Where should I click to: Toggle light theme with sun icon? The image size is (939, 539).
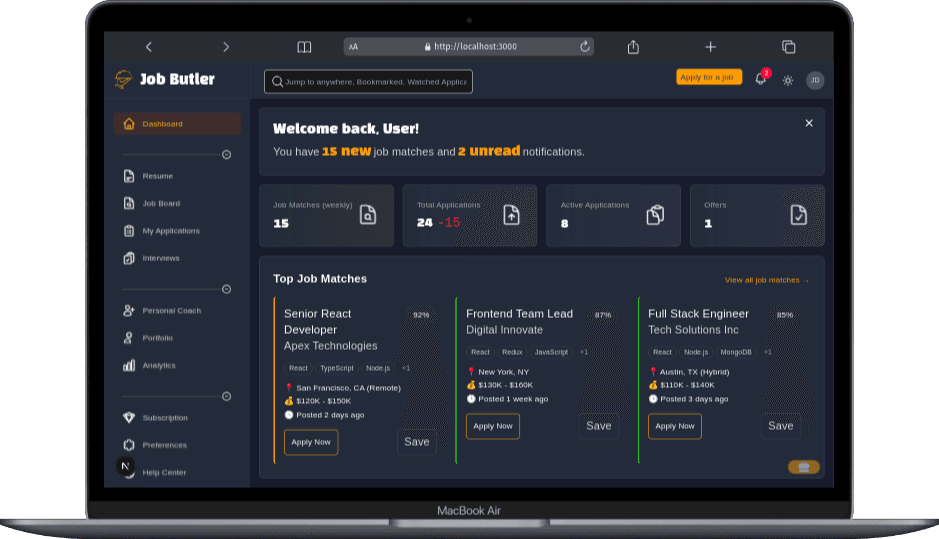[788, 80]
